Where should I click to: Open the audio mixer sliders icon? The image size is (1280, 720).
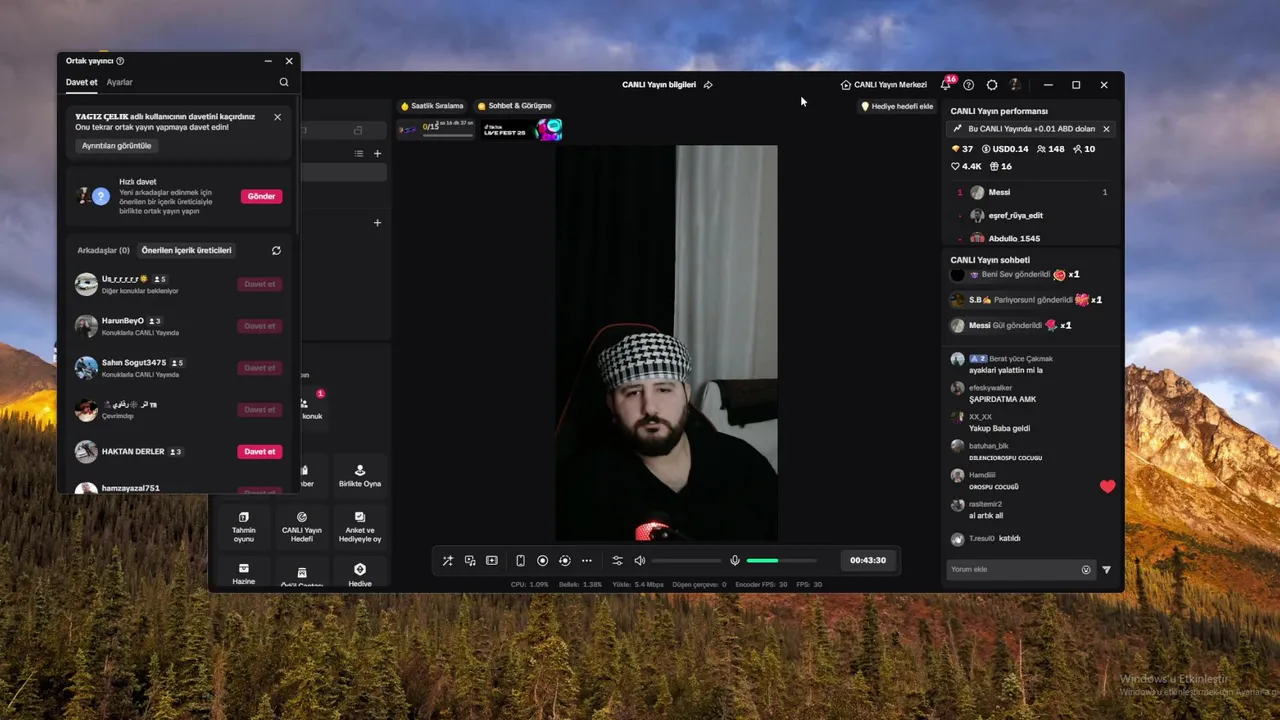tap(617, 561)
